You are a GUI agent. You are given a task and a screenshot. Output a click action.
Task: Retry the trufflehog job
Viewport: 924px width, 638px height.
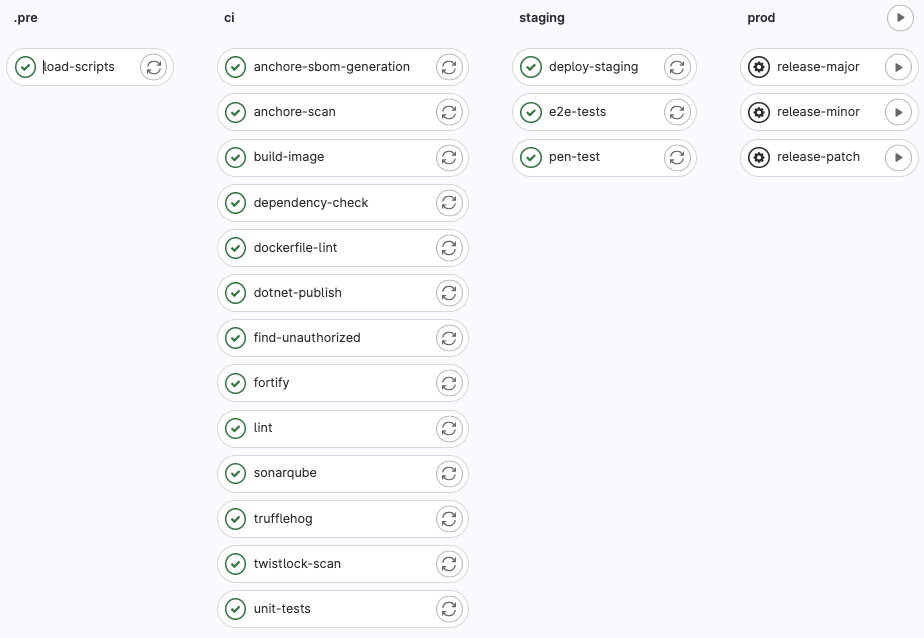pos(449,519)
